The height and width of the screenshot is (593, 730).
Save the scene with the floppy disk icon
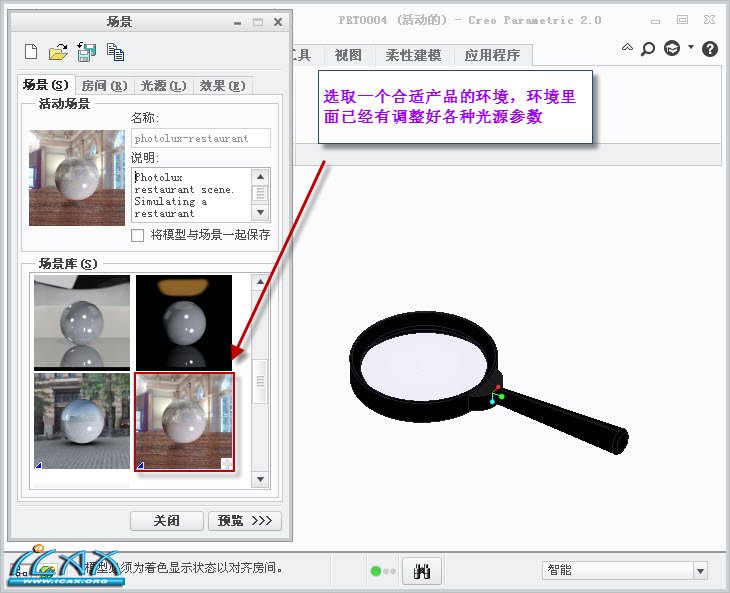(86, 52)
